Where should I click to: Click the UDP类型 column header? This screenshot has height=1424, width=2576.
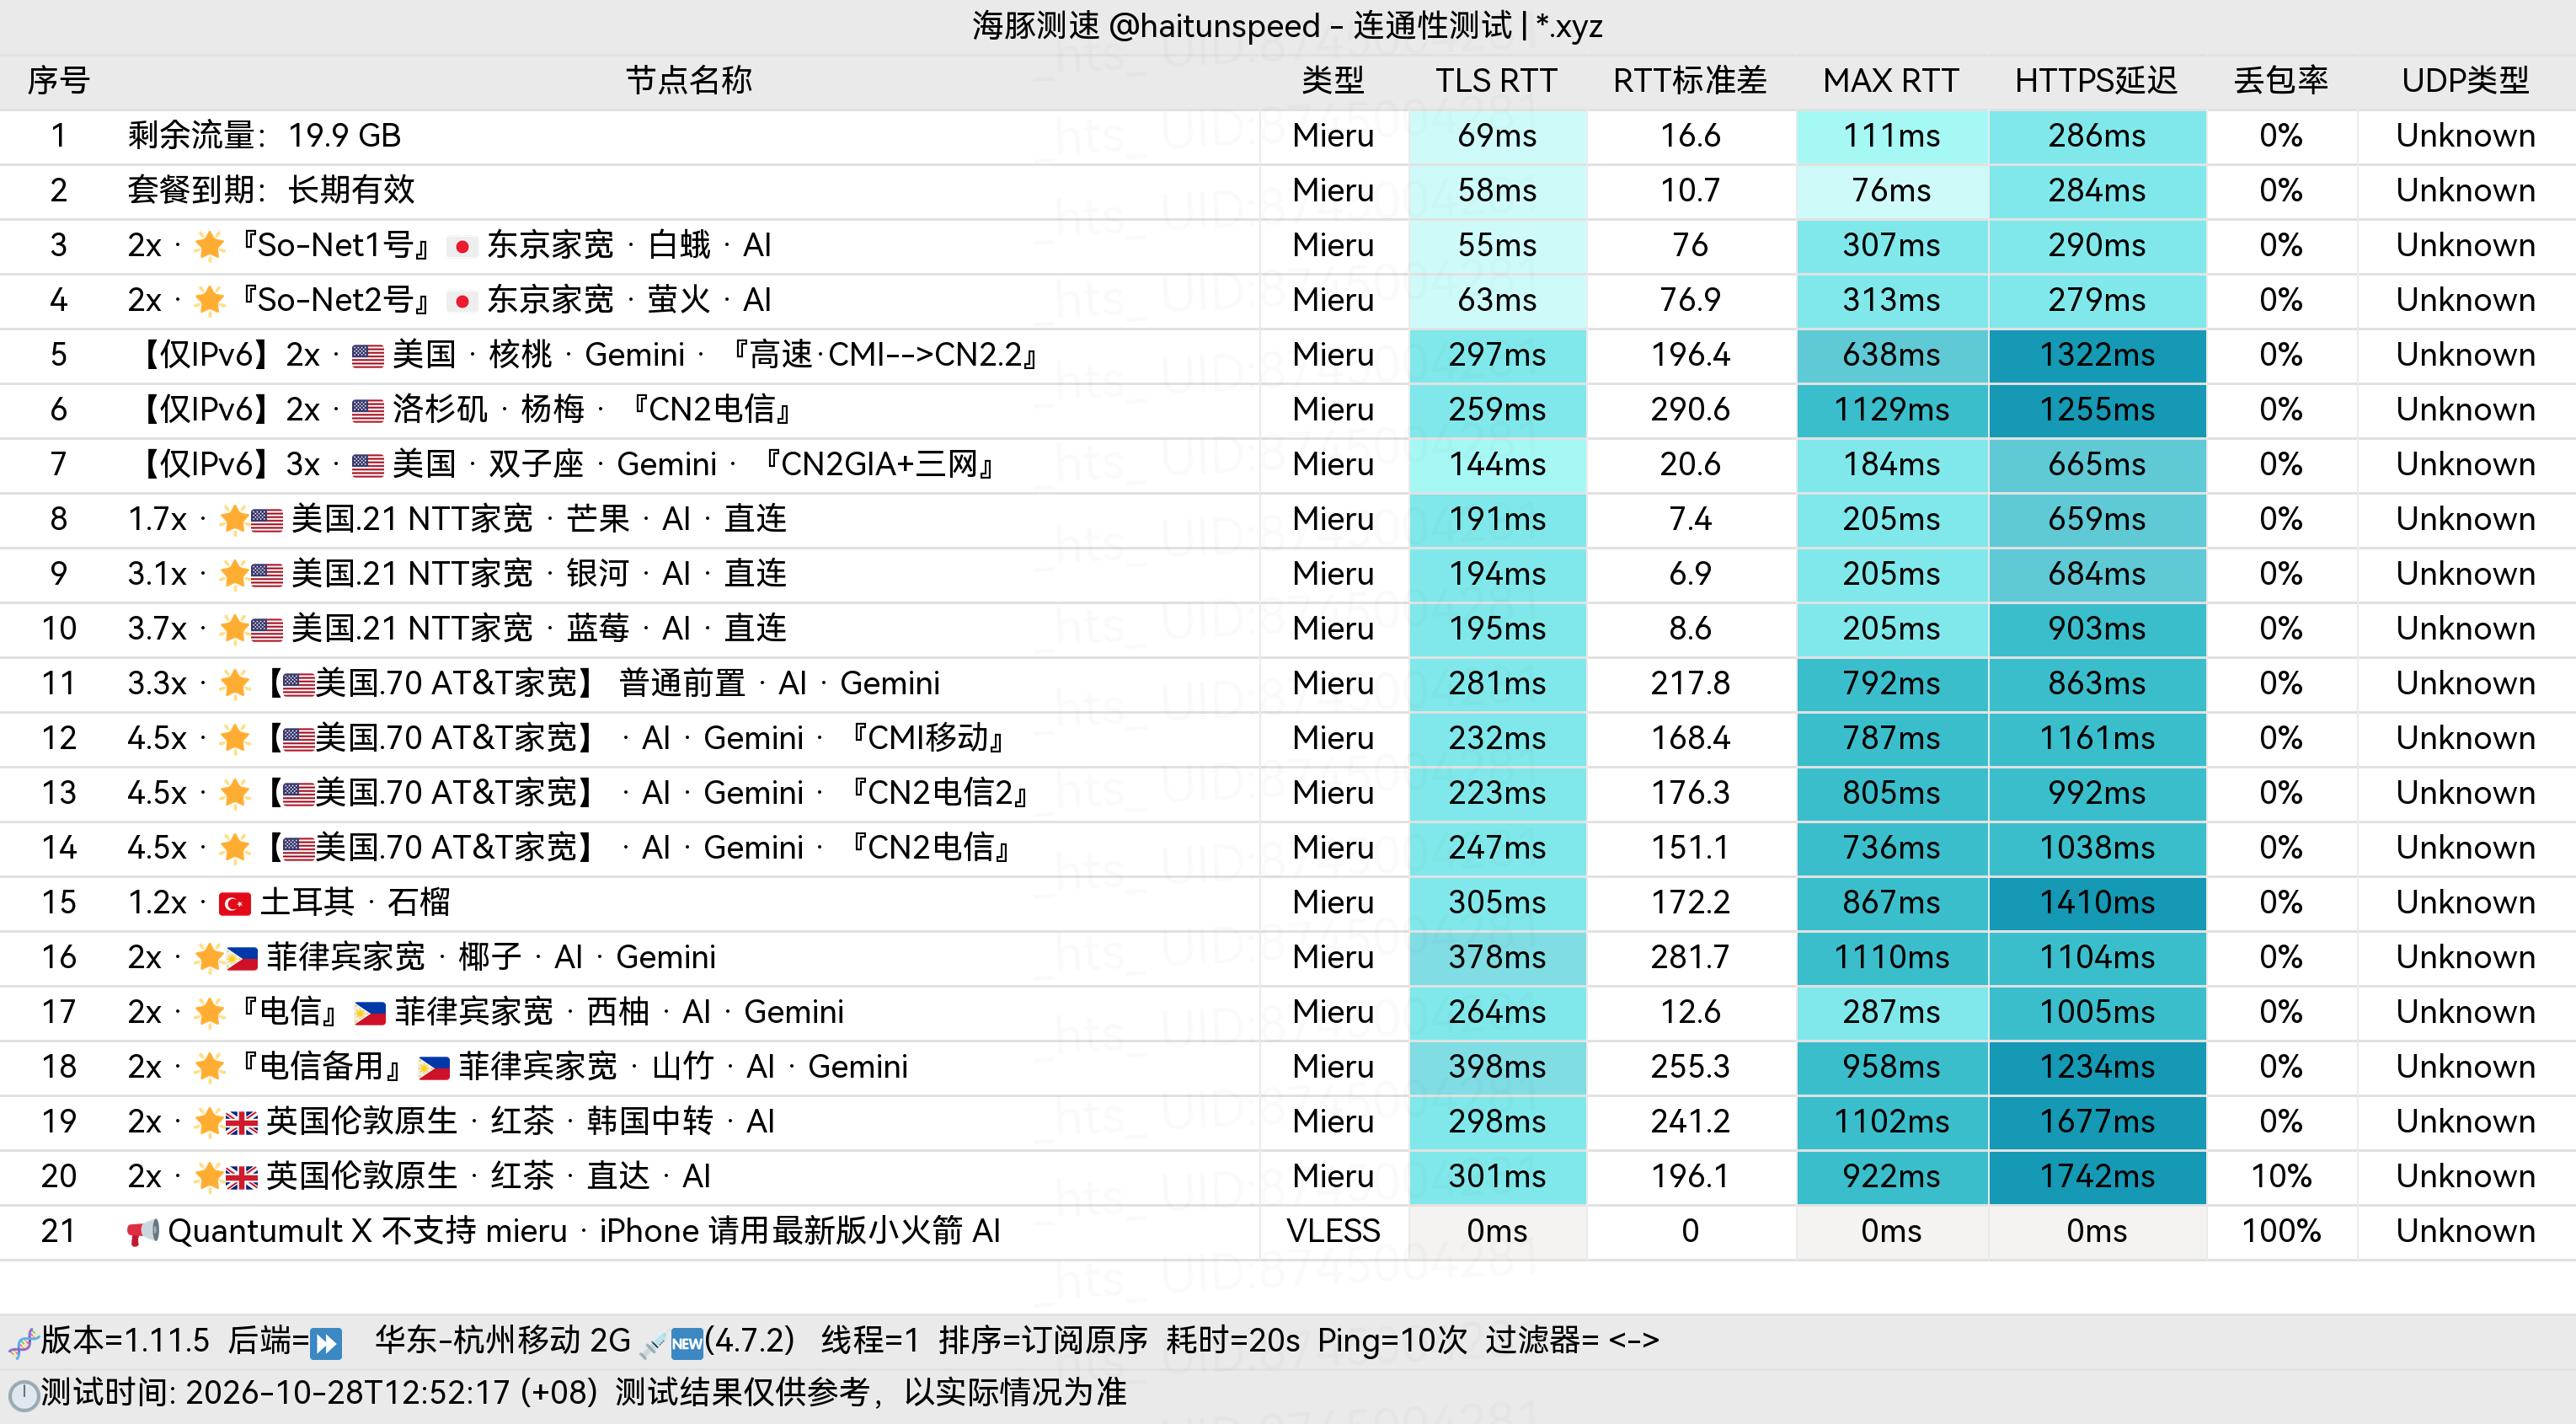click(2466, 80)
